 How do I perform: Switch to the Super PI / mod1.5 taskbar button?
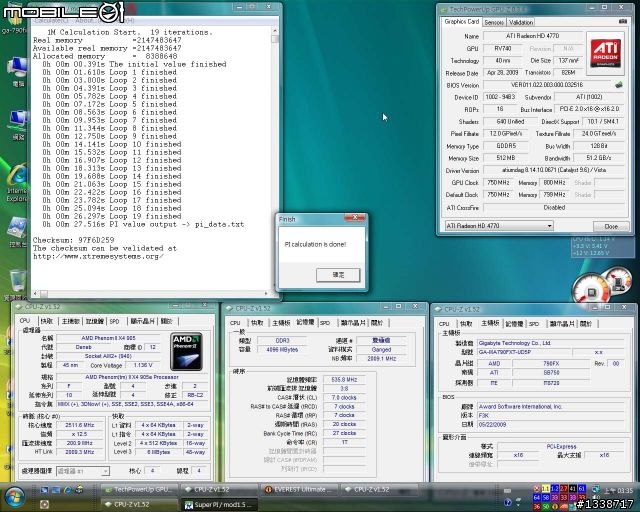pyautogui.click(x=220, y=505)
